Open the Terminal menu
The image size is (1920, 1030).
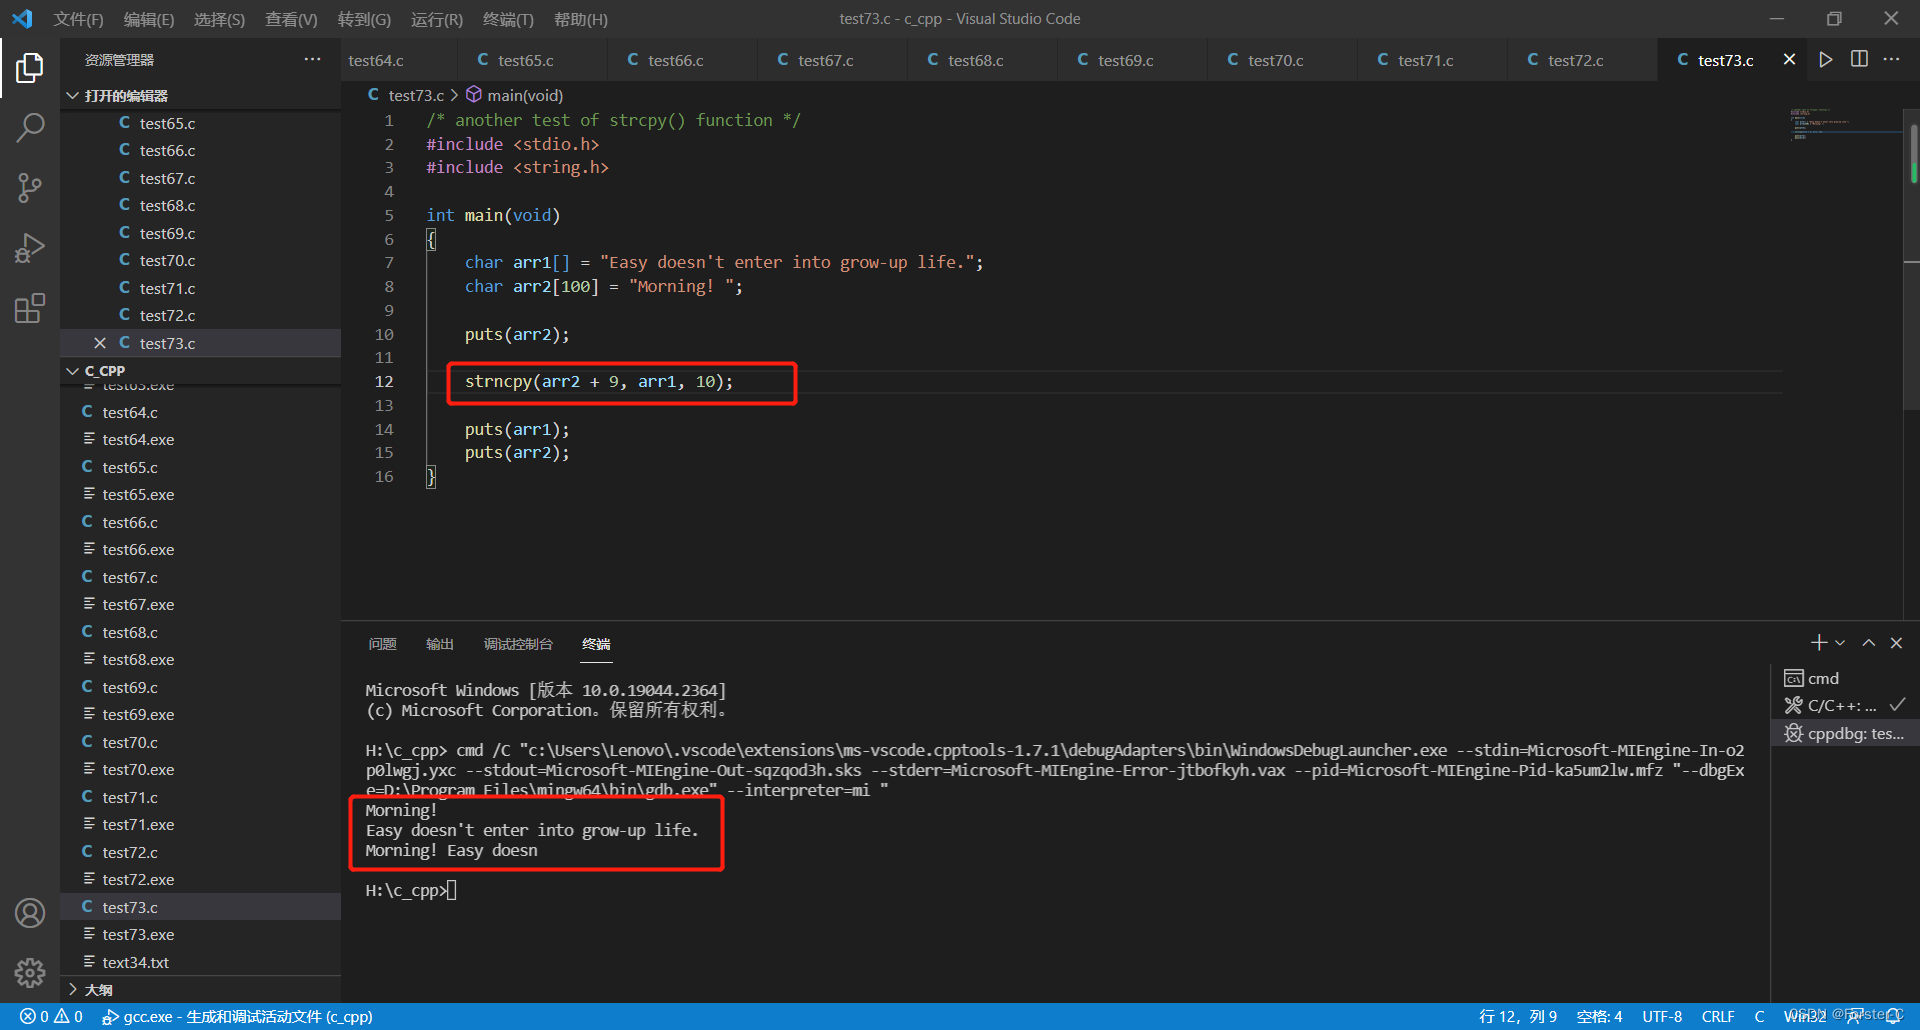click(508, 19)
